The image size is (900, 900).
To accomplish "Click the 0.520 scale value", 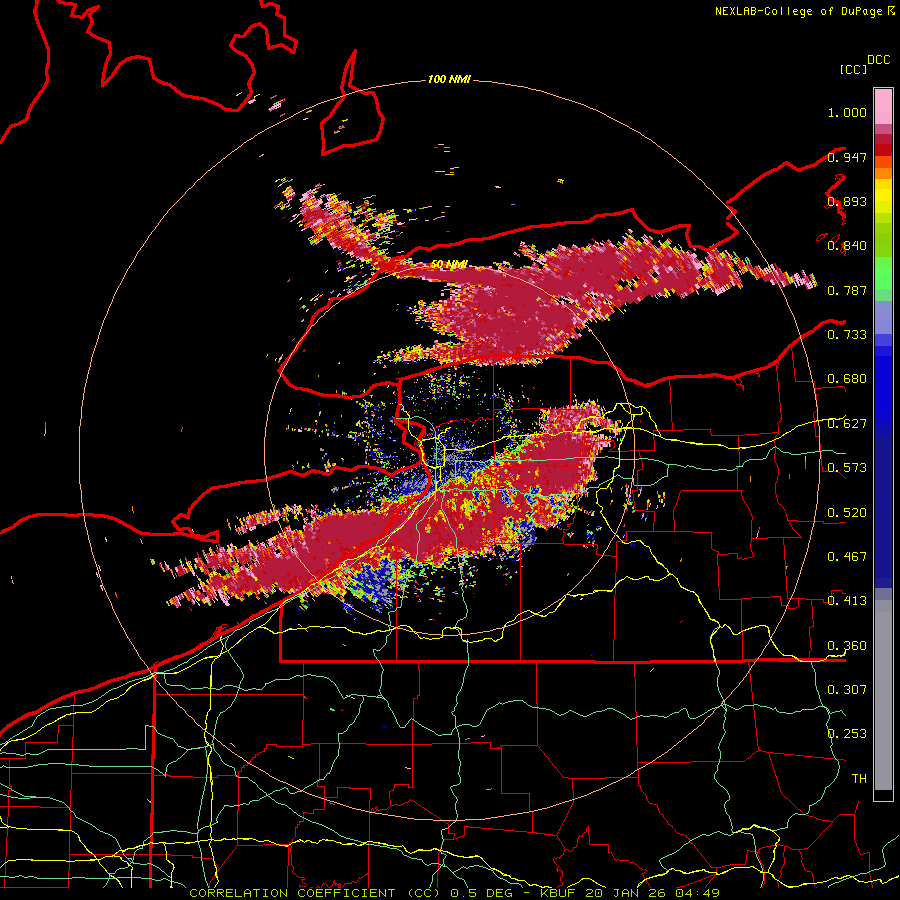I will pyautogui.click(x=847, y=513).
